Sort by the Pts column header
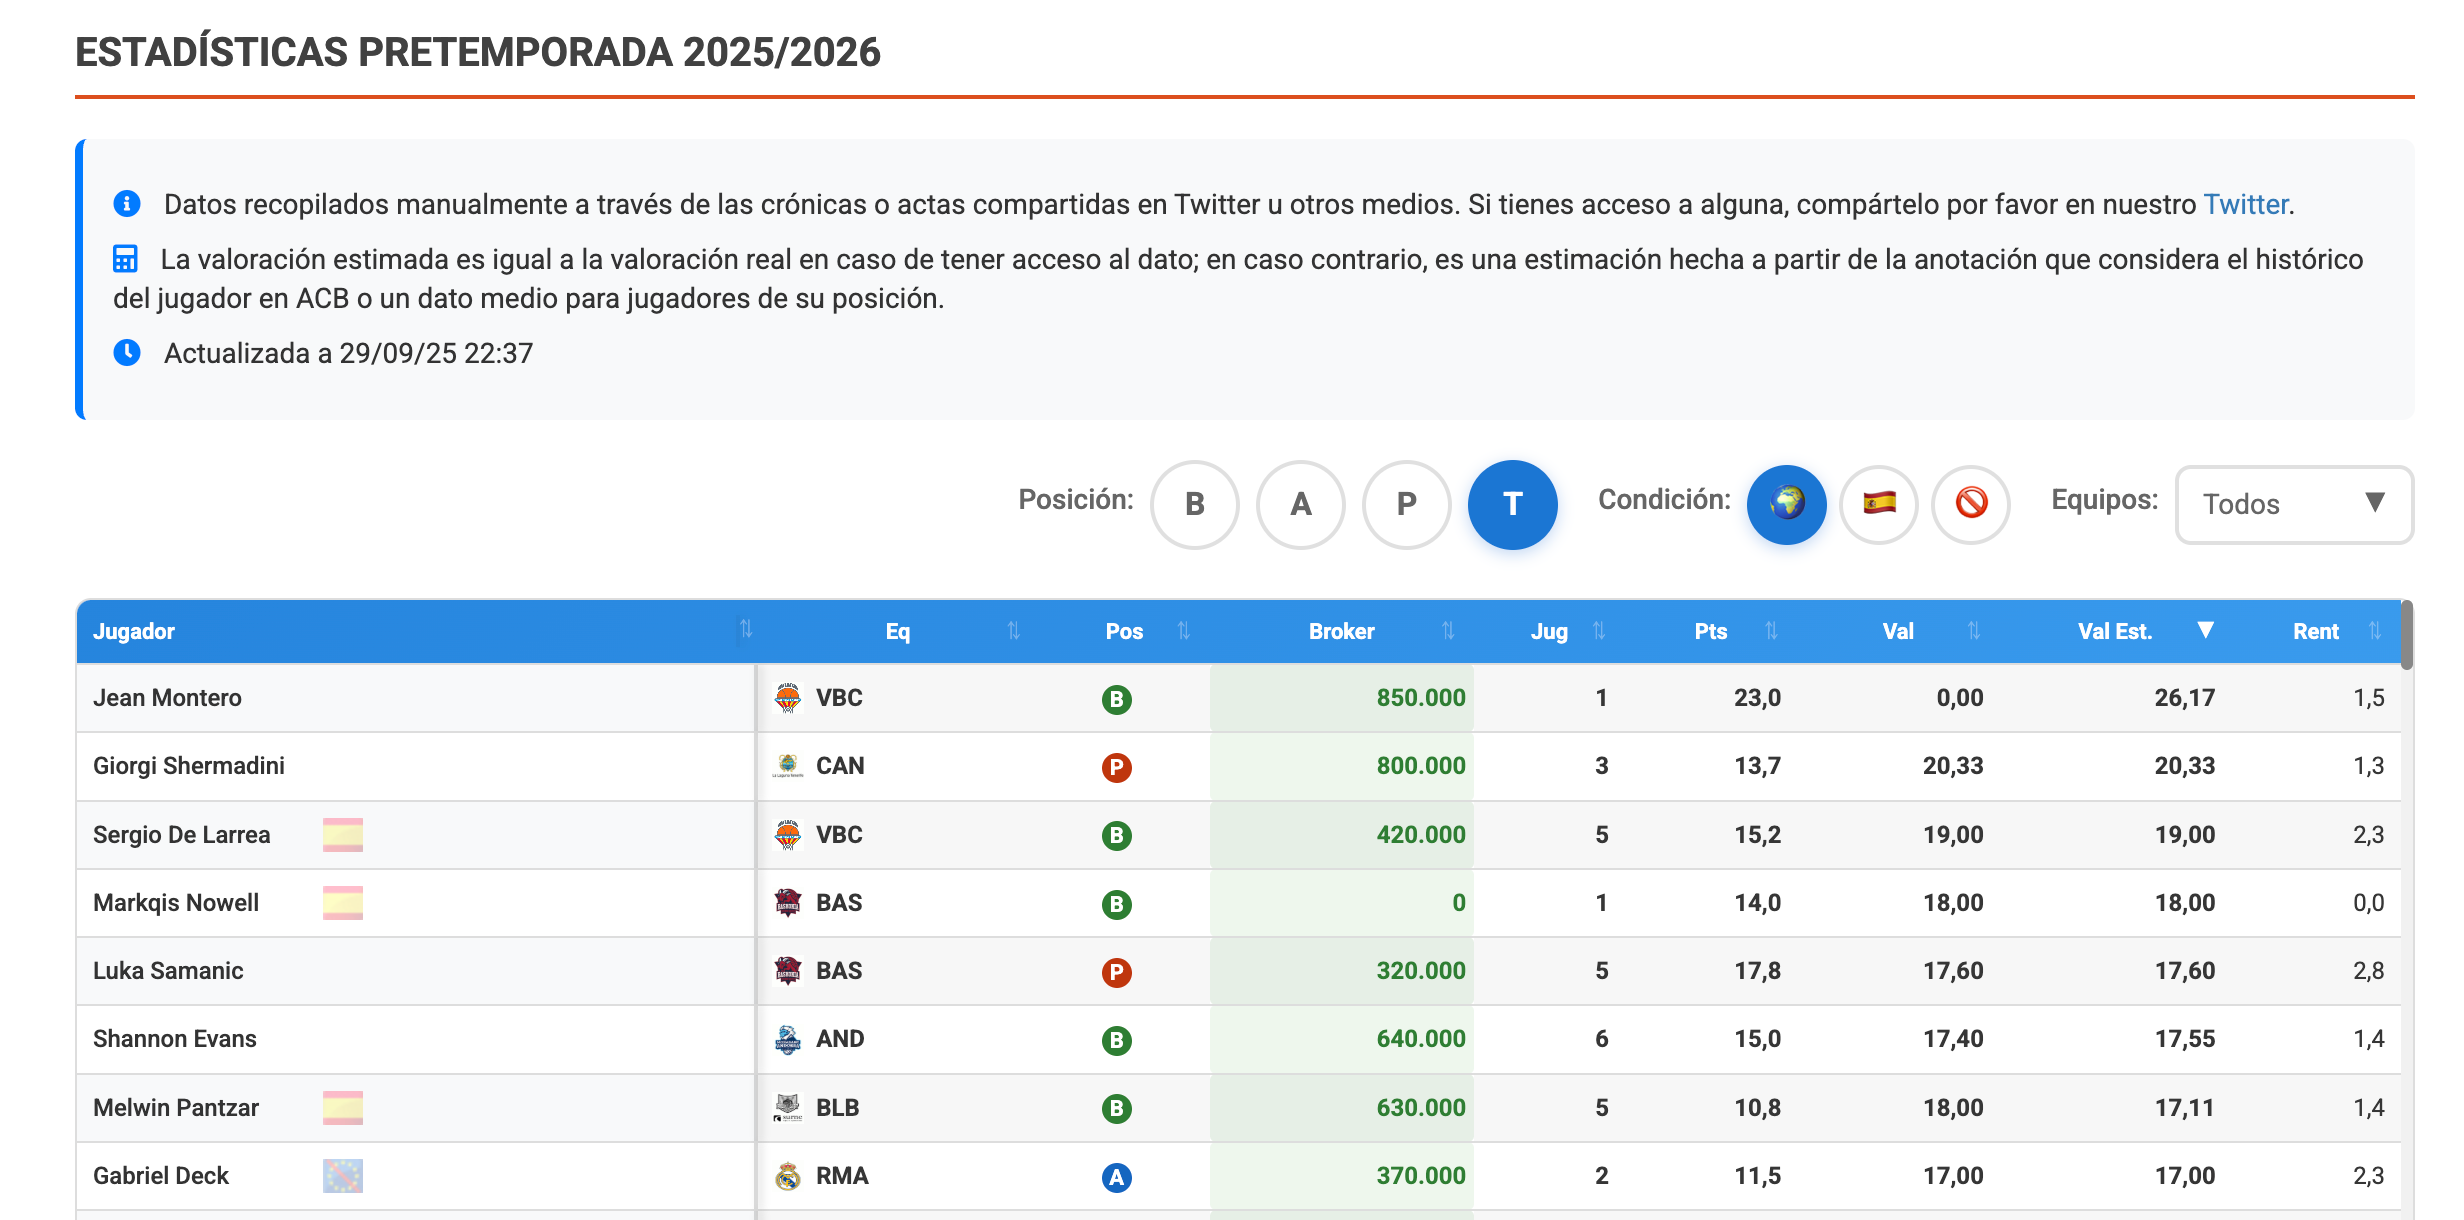The height and width of the screenshot is (1220, 2464). pos(1710,631)
